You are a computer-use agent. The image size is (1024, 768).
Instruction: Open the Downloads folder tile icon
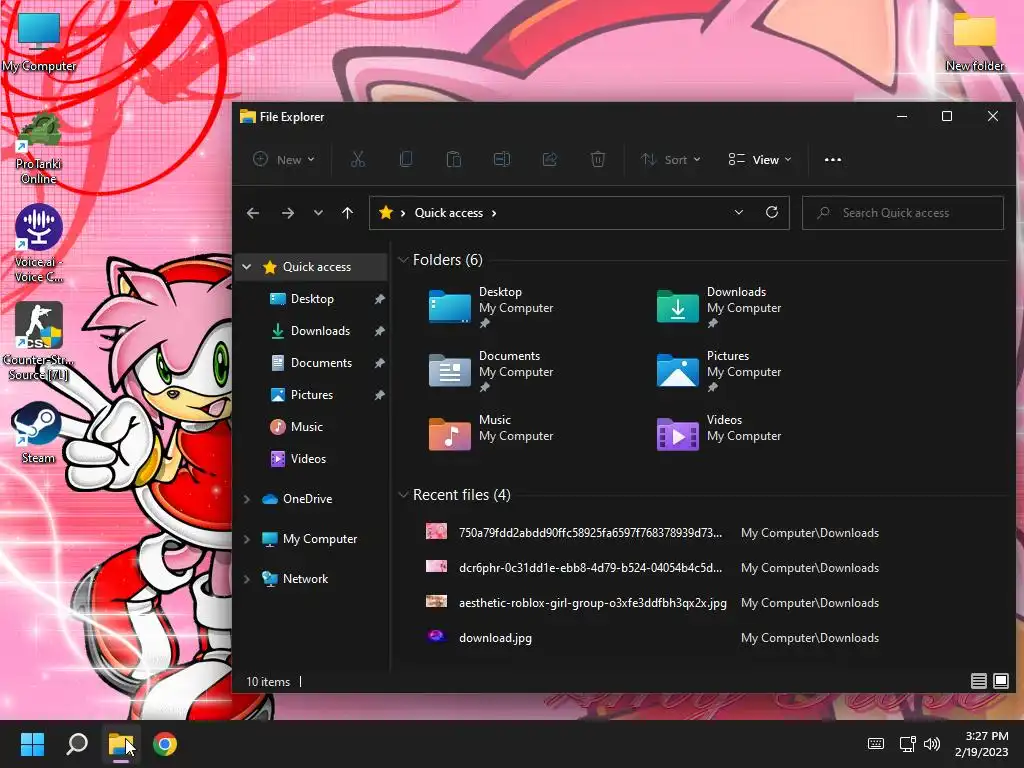pyautogui.click(x=677, y=306)
